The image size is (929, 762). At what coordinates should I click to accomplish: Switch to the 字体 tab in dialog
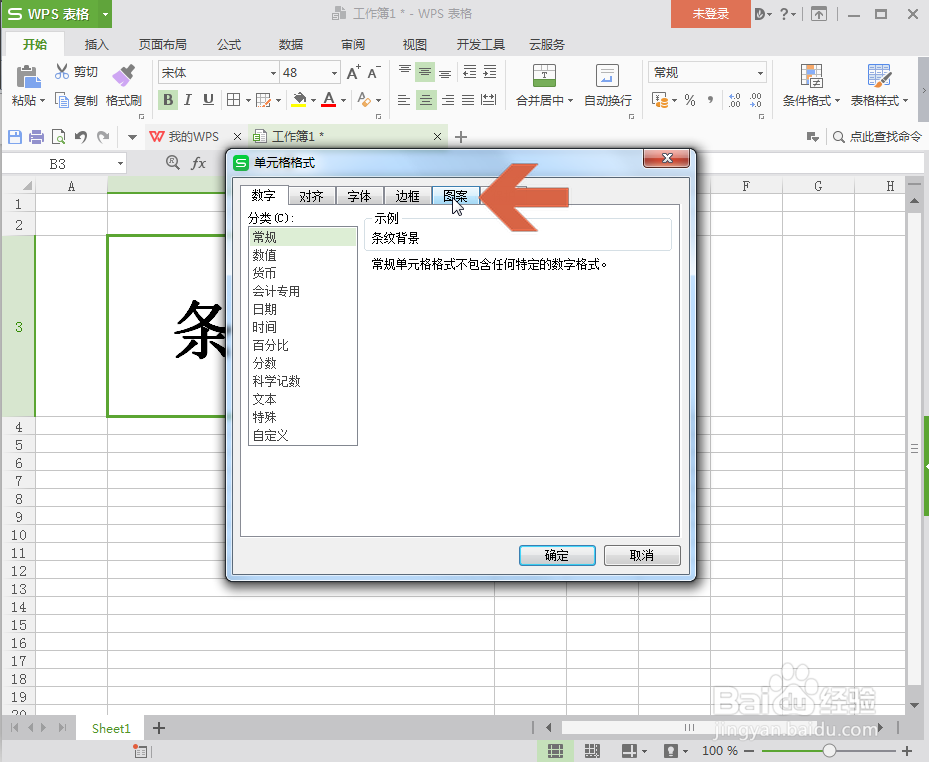tap(359, 195)
